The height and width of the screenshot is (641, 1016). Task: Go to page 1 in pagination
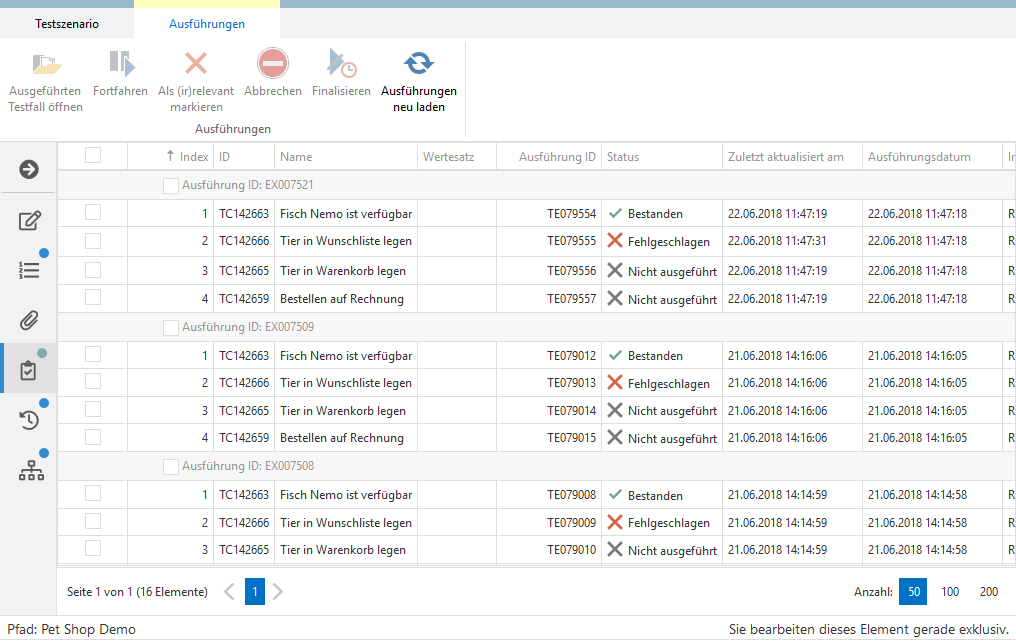tap(255, 592)
